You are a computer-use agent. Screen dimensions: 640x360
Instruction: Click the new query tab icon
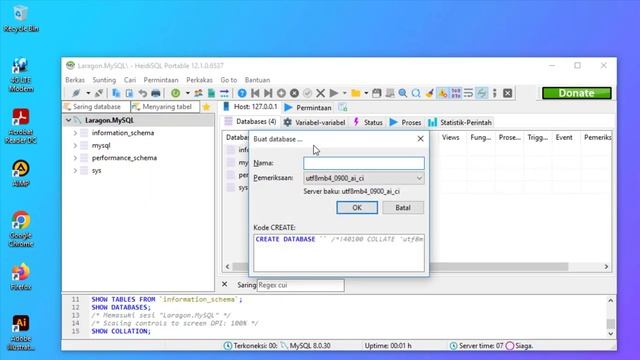(x=343, y=108)
